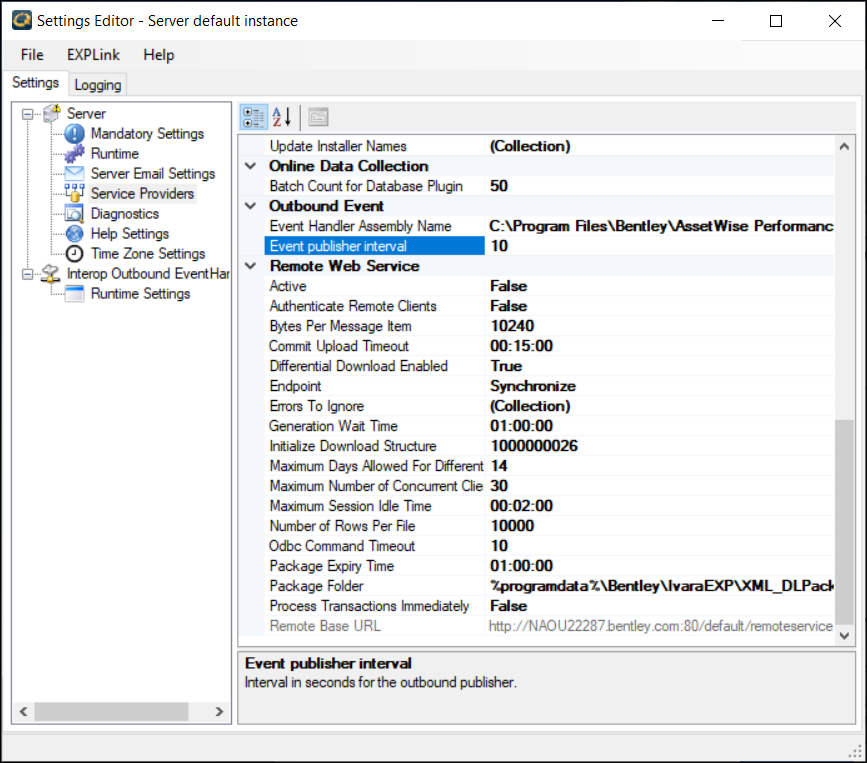Switch to the Logging tab
Viewport: 867px width, 763px height.
[98, 85]
